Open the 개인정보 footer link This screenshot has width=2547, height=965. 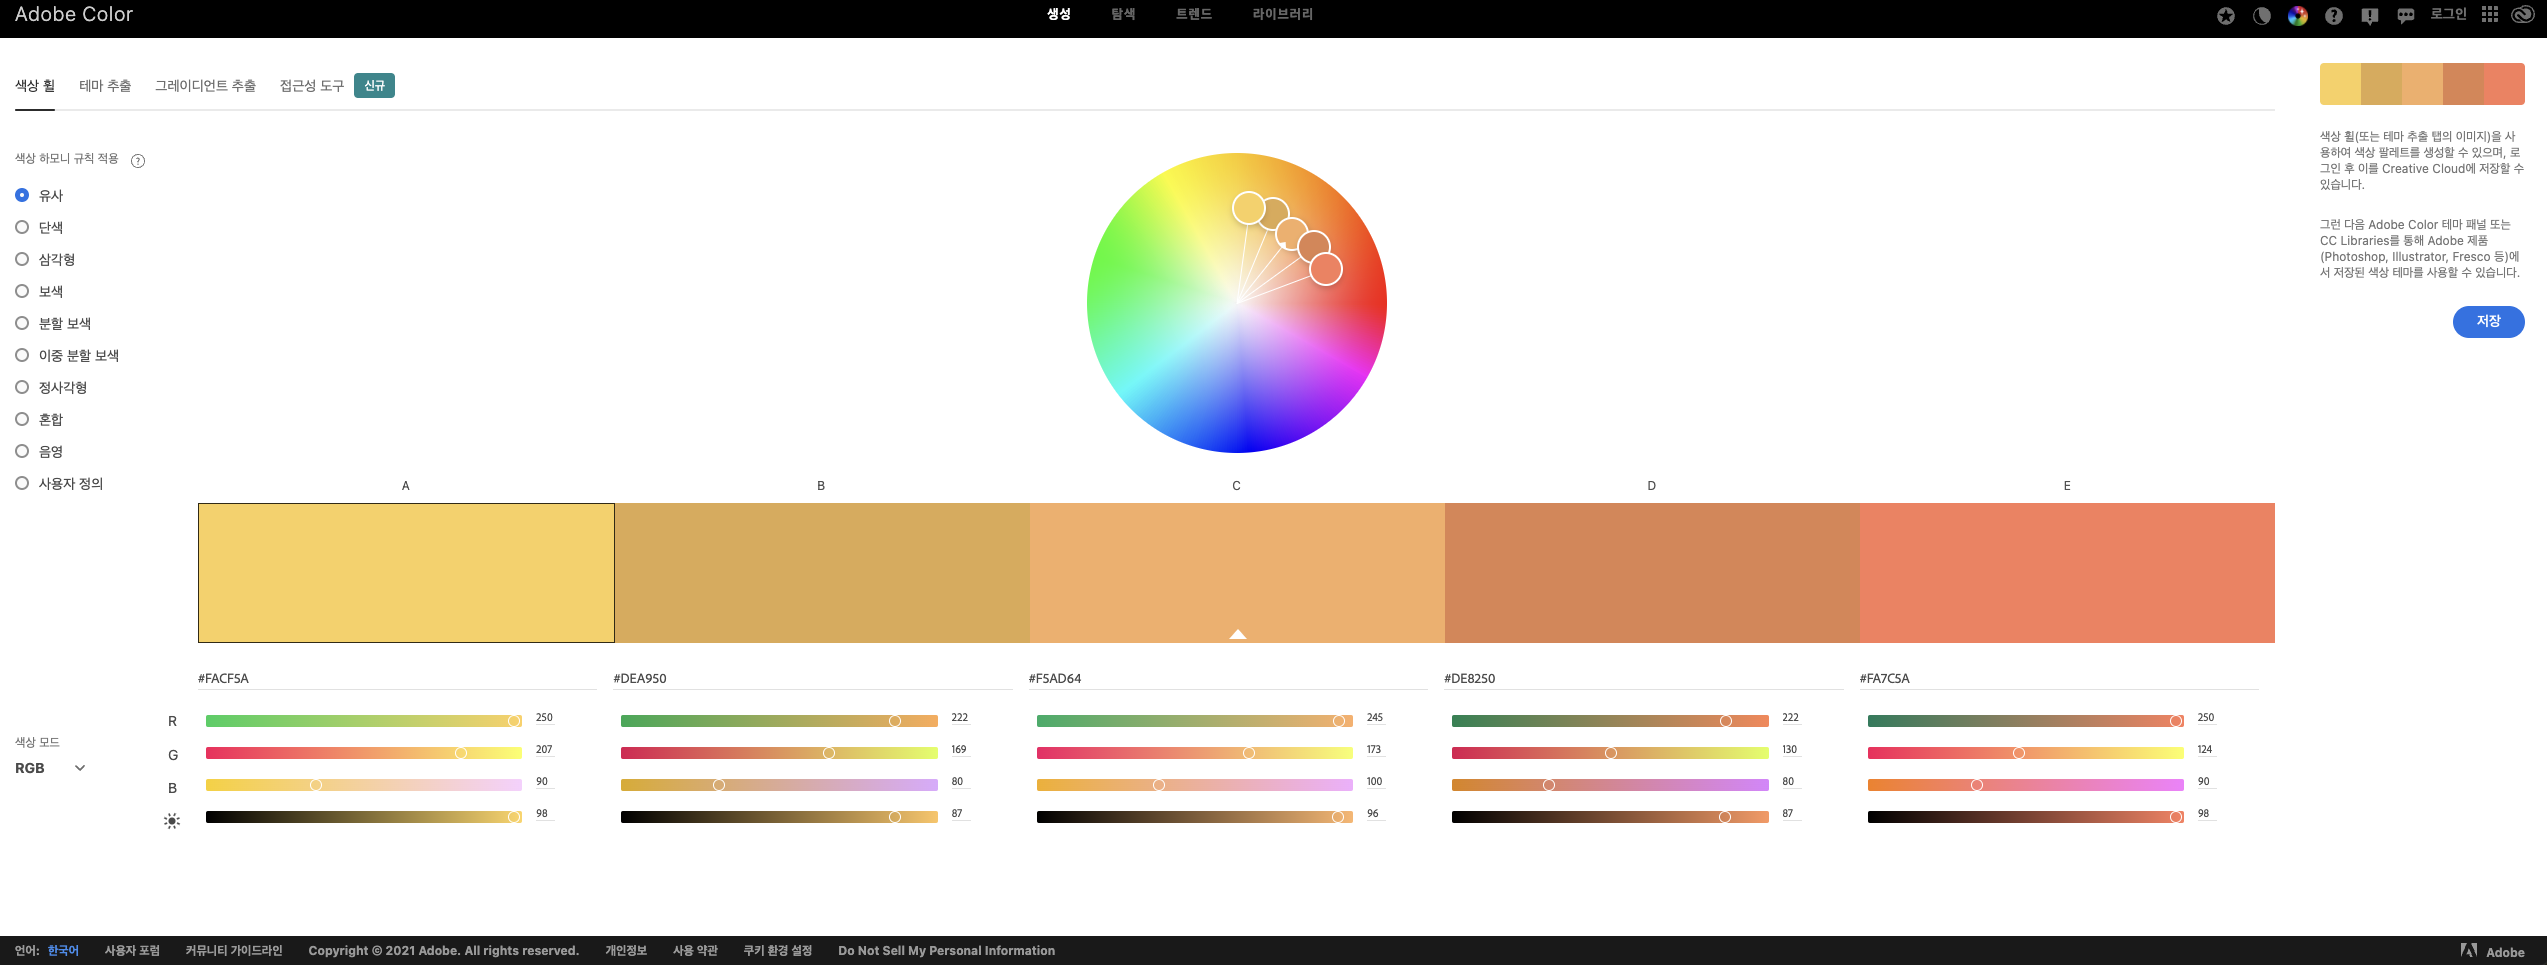(626, 951)
